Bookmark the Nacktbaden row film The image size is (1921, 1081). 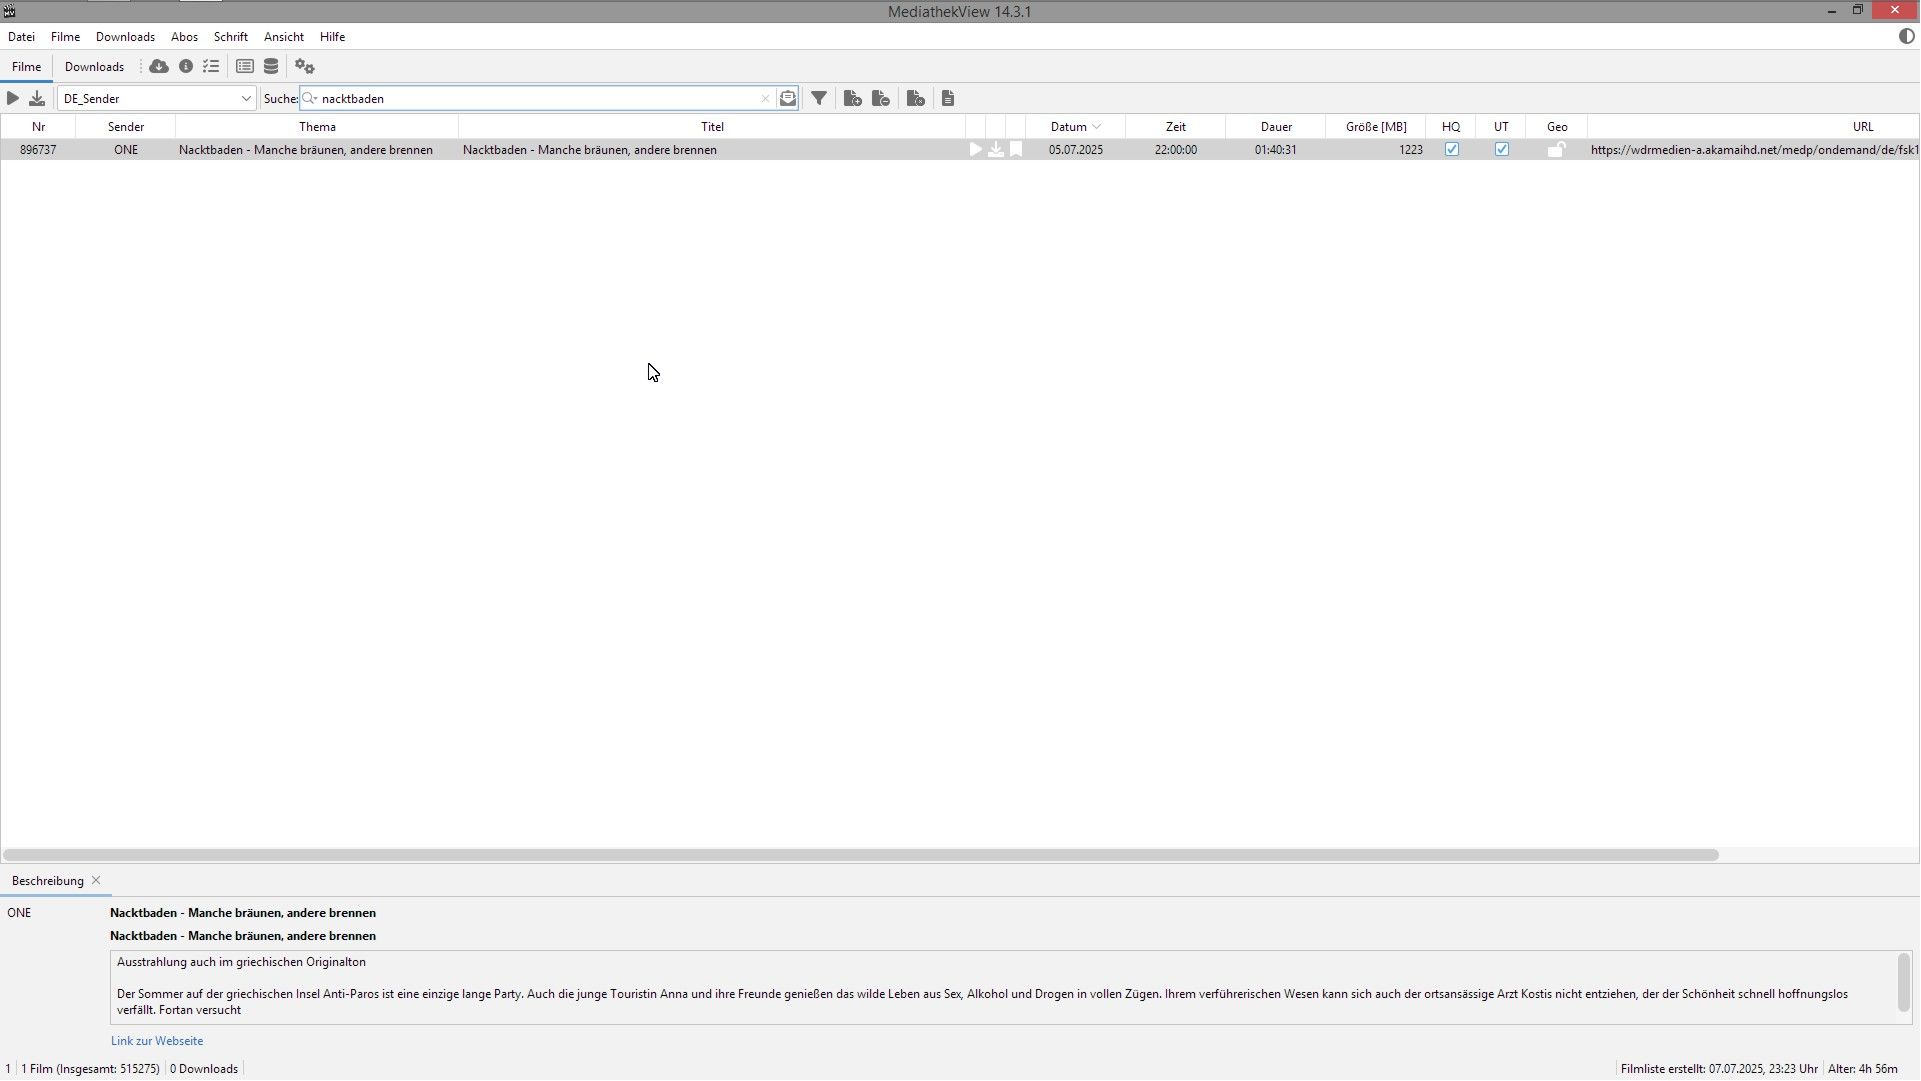(1016, 150)
